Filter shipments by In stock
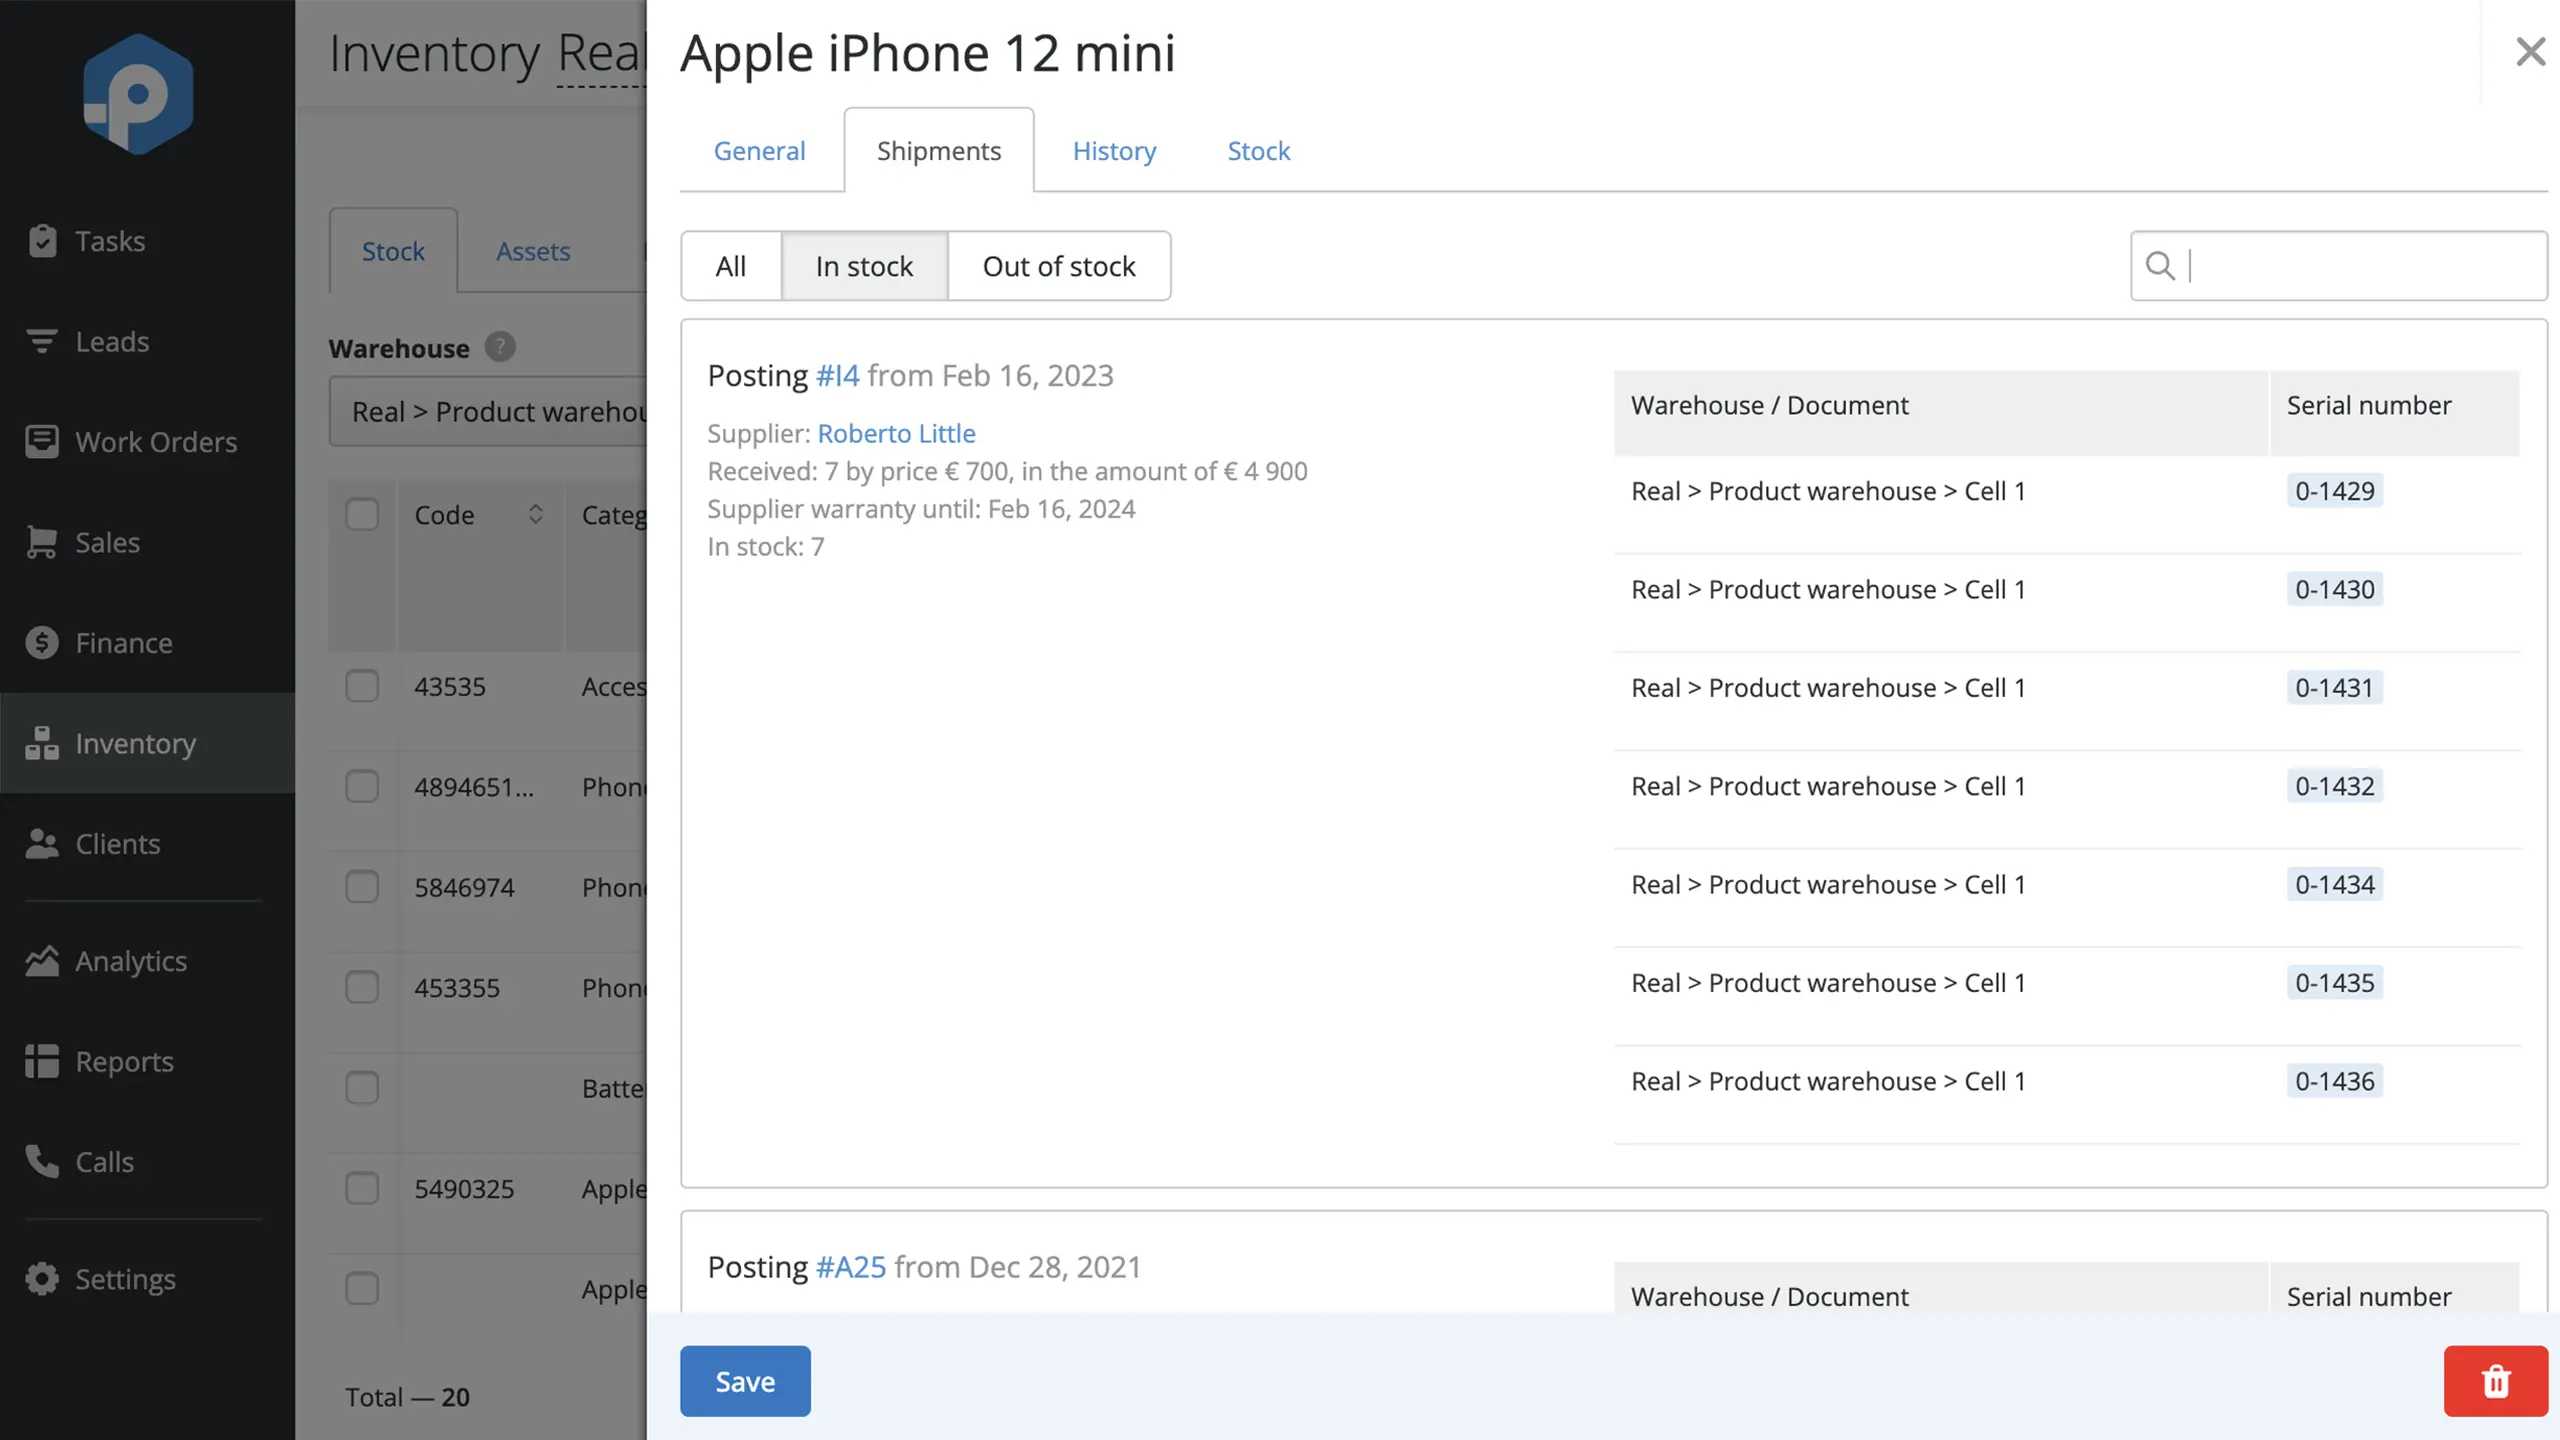Screen dimensions: 2560x1440 [864, 266]
